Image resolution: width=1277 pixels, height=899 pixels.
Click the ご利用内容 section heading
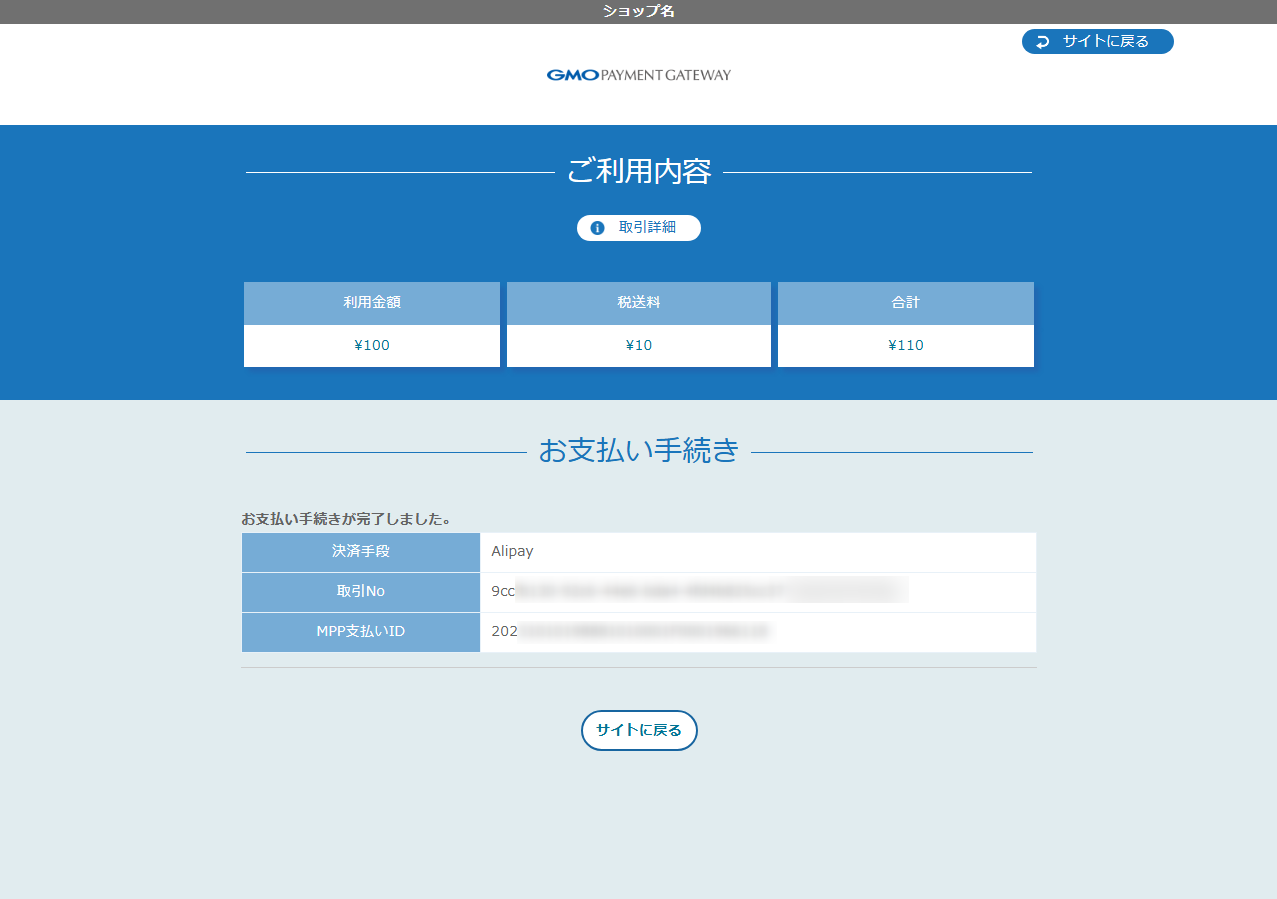pyautogui.click(x=638, y=172)
